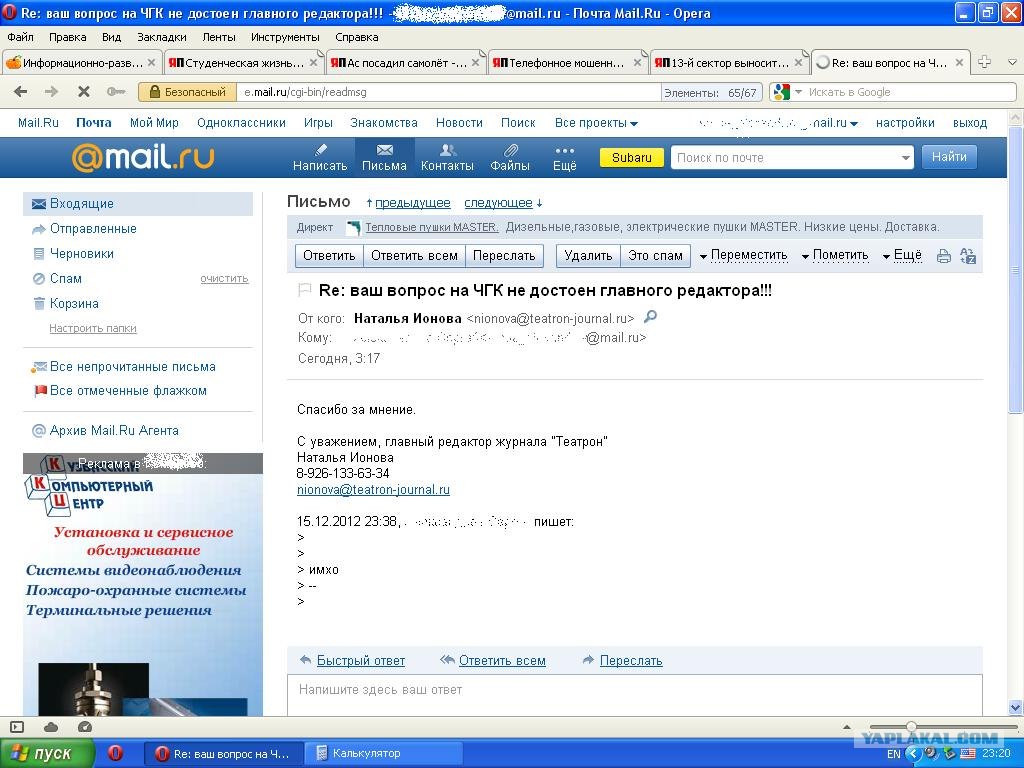This screenshot has width=1024, height=768.
Task: Open the Контакты icon in header
Action: tap(447, 151)
